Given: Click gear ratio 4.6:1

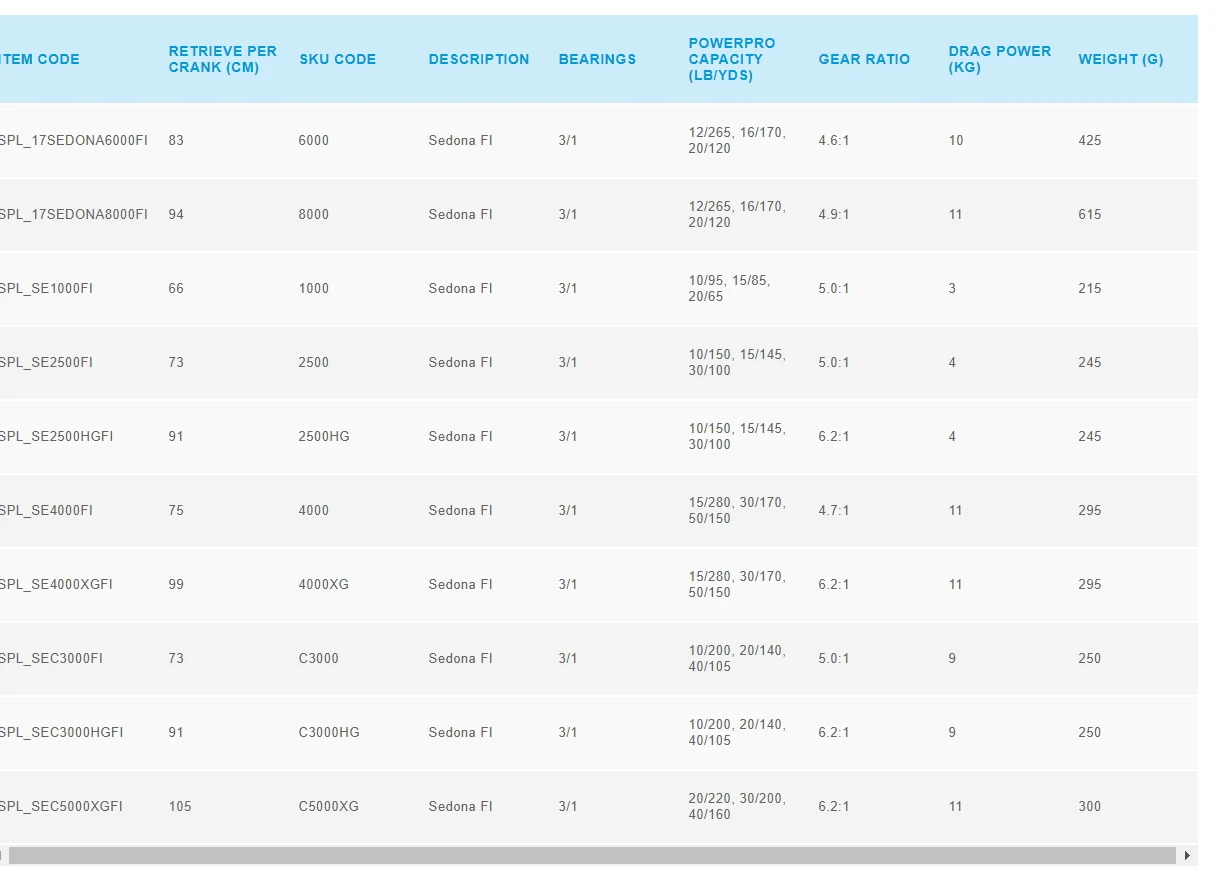Looking at the screenshot, I should coord(834,140).
